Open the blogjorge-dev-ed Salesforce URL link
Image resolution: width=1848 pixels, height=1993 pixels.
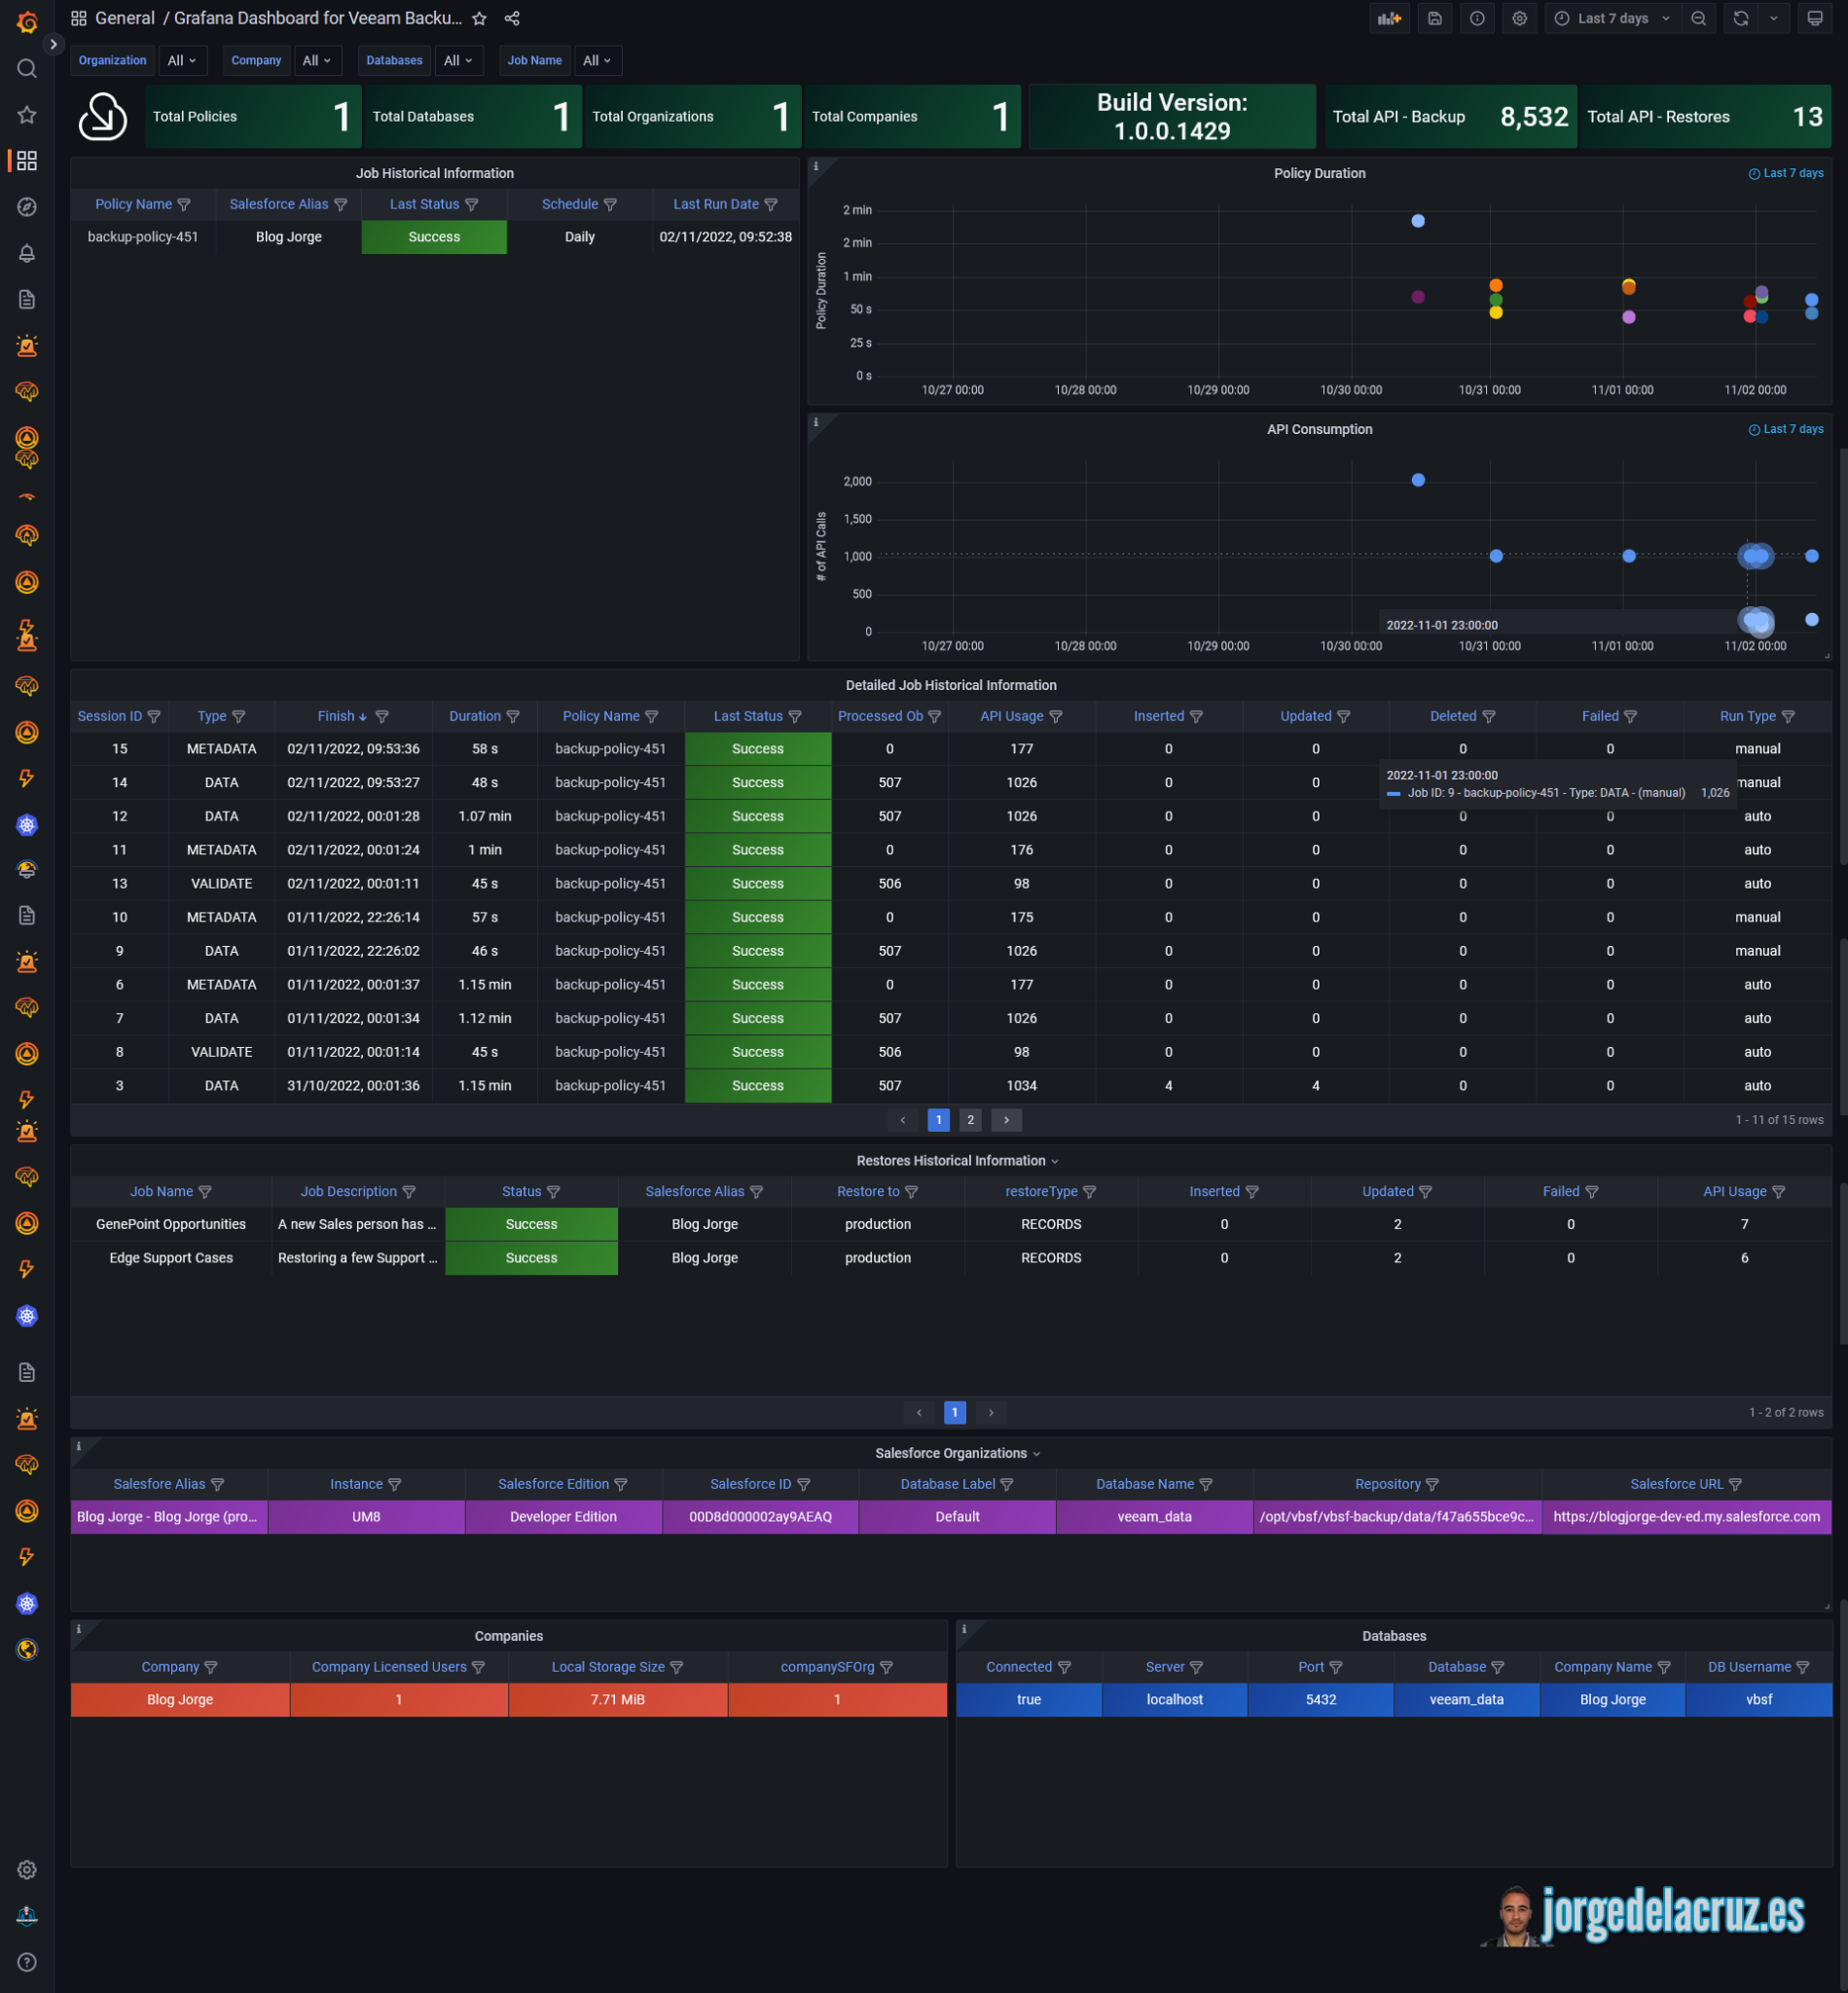1687,1517
